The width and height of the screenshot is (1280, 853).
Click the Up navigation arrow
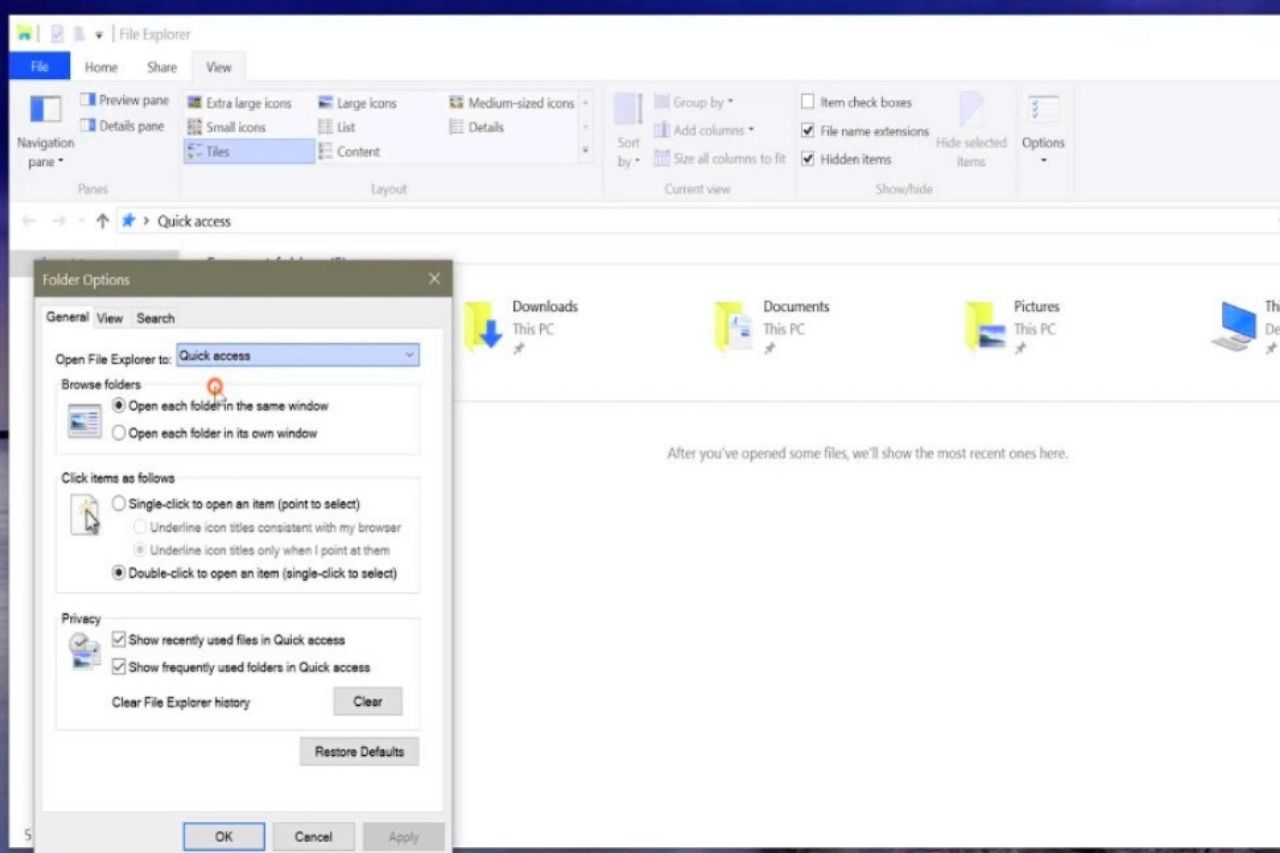pyautogui.click(x=102, y=221)
